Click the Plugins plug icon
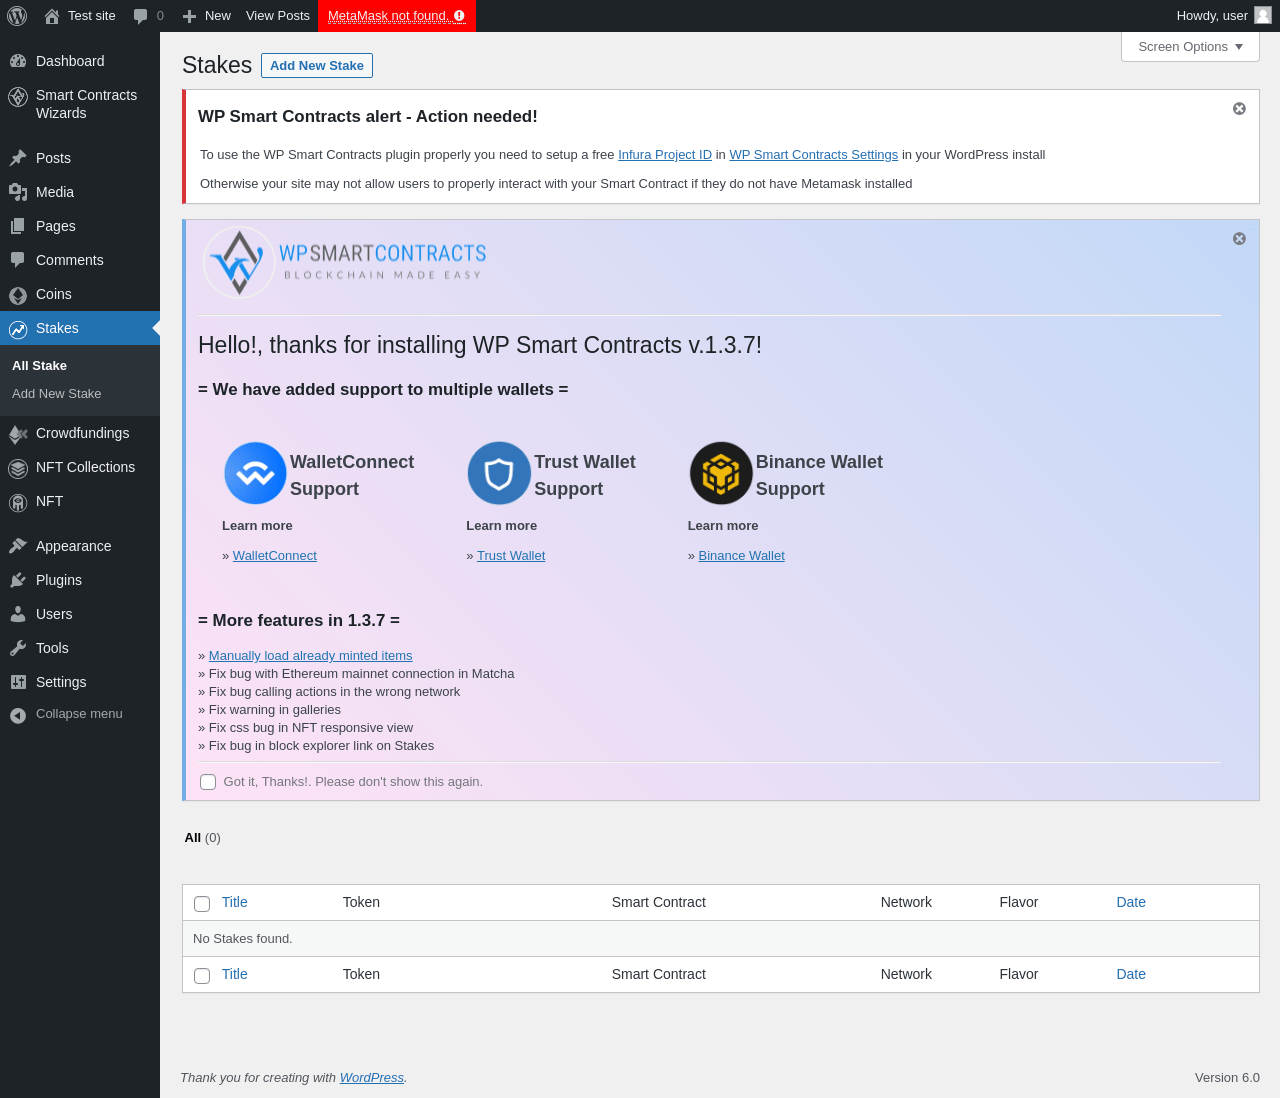This screenshot has height=1098, width=1280. point(18,580)
